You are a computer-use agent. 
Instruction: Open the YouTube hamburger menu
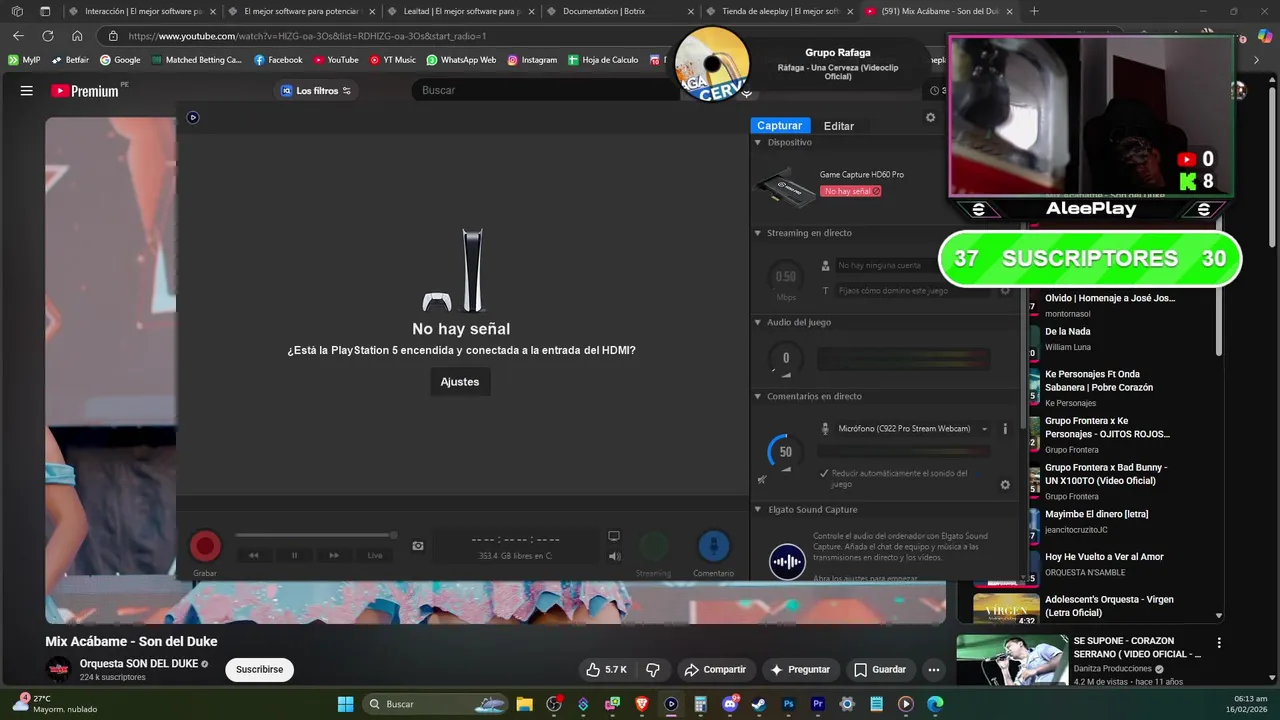click(27, 90)
